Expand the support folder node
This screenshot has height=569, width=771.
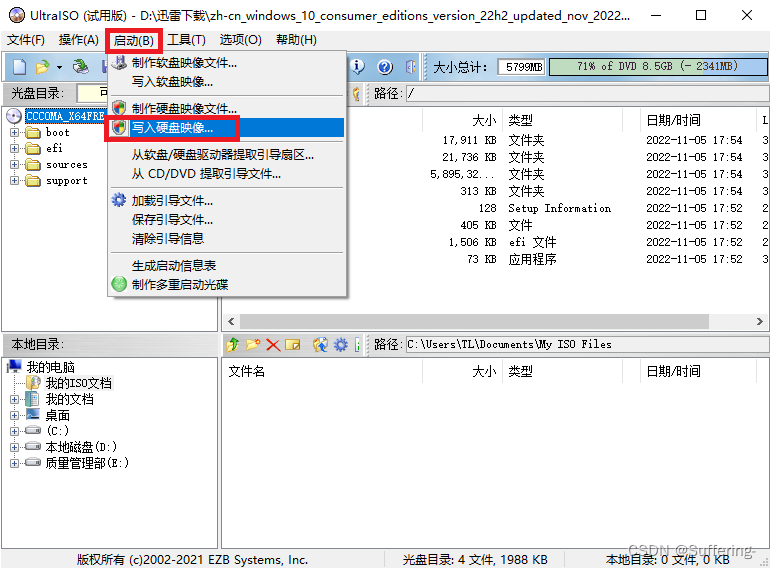point(14,181)
